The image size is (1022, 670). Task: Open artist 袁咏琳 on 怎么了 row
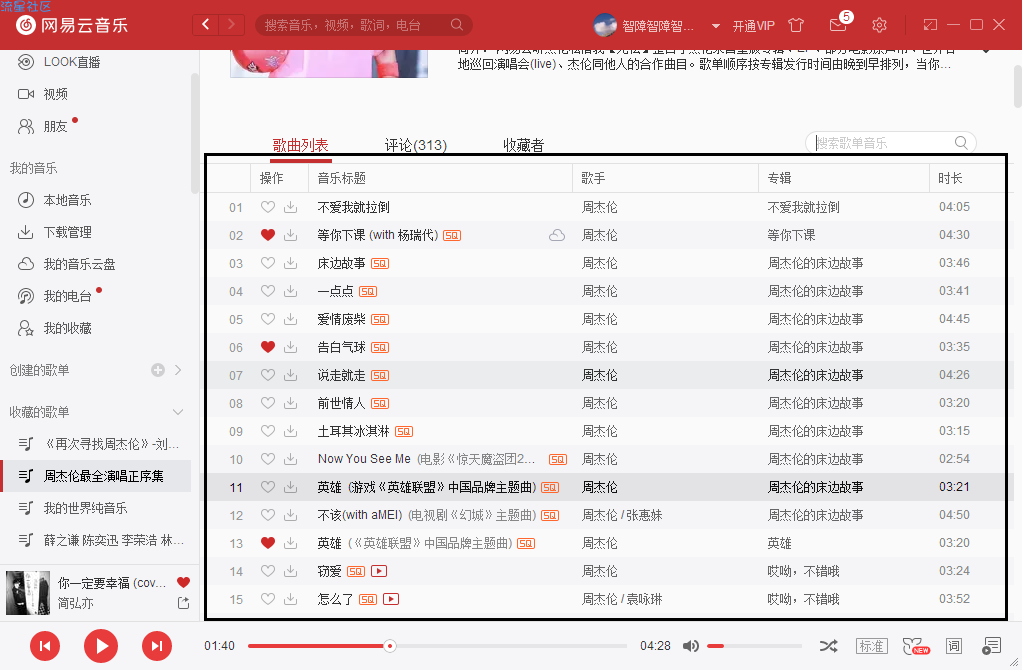(x=644, y=600)
